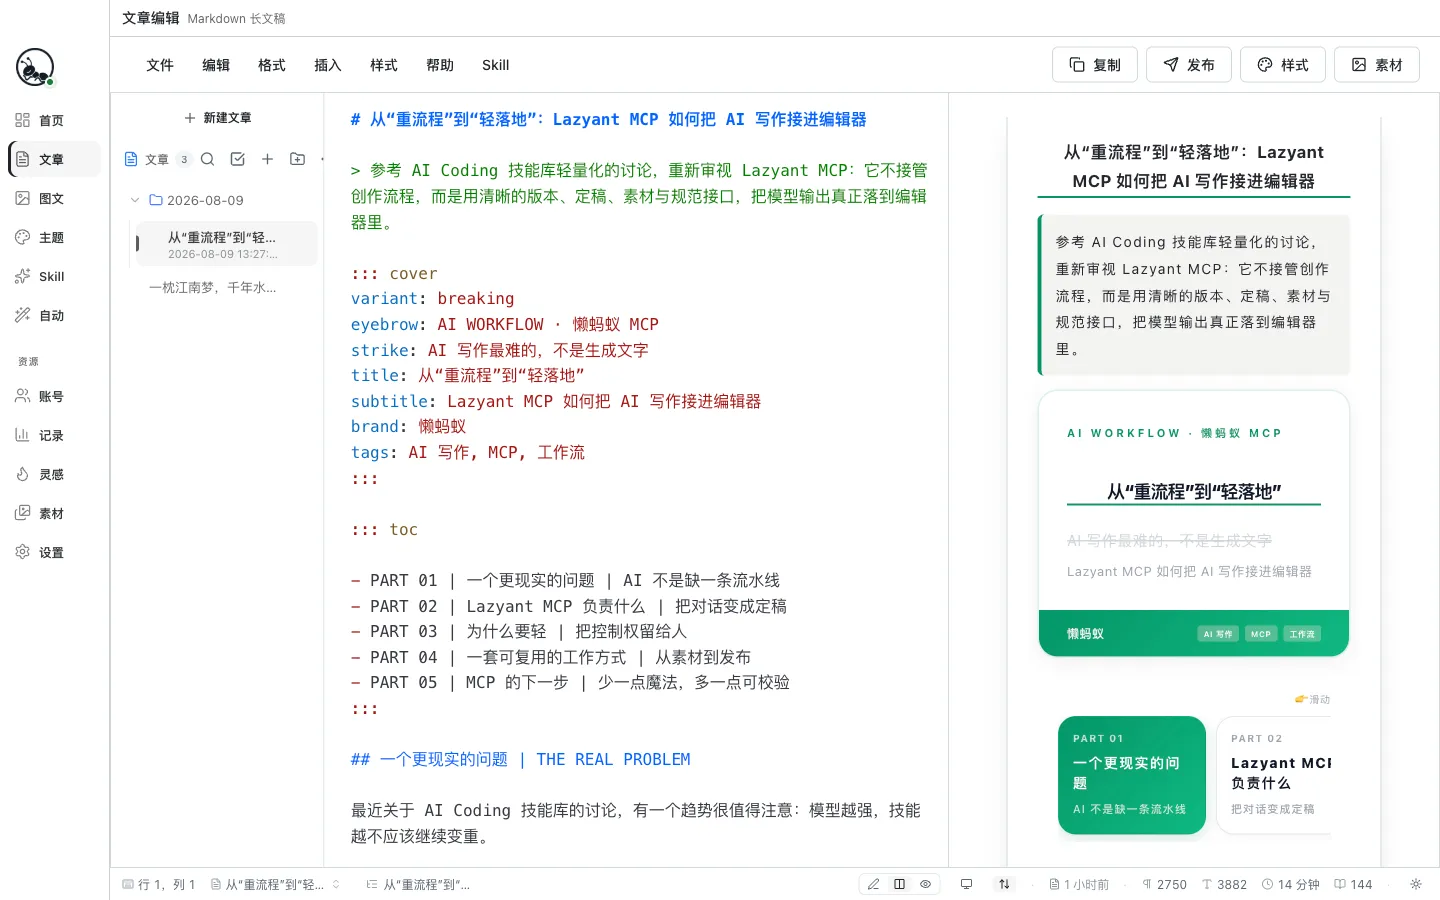Switch to split view mode toggle

tap(899, 884)
